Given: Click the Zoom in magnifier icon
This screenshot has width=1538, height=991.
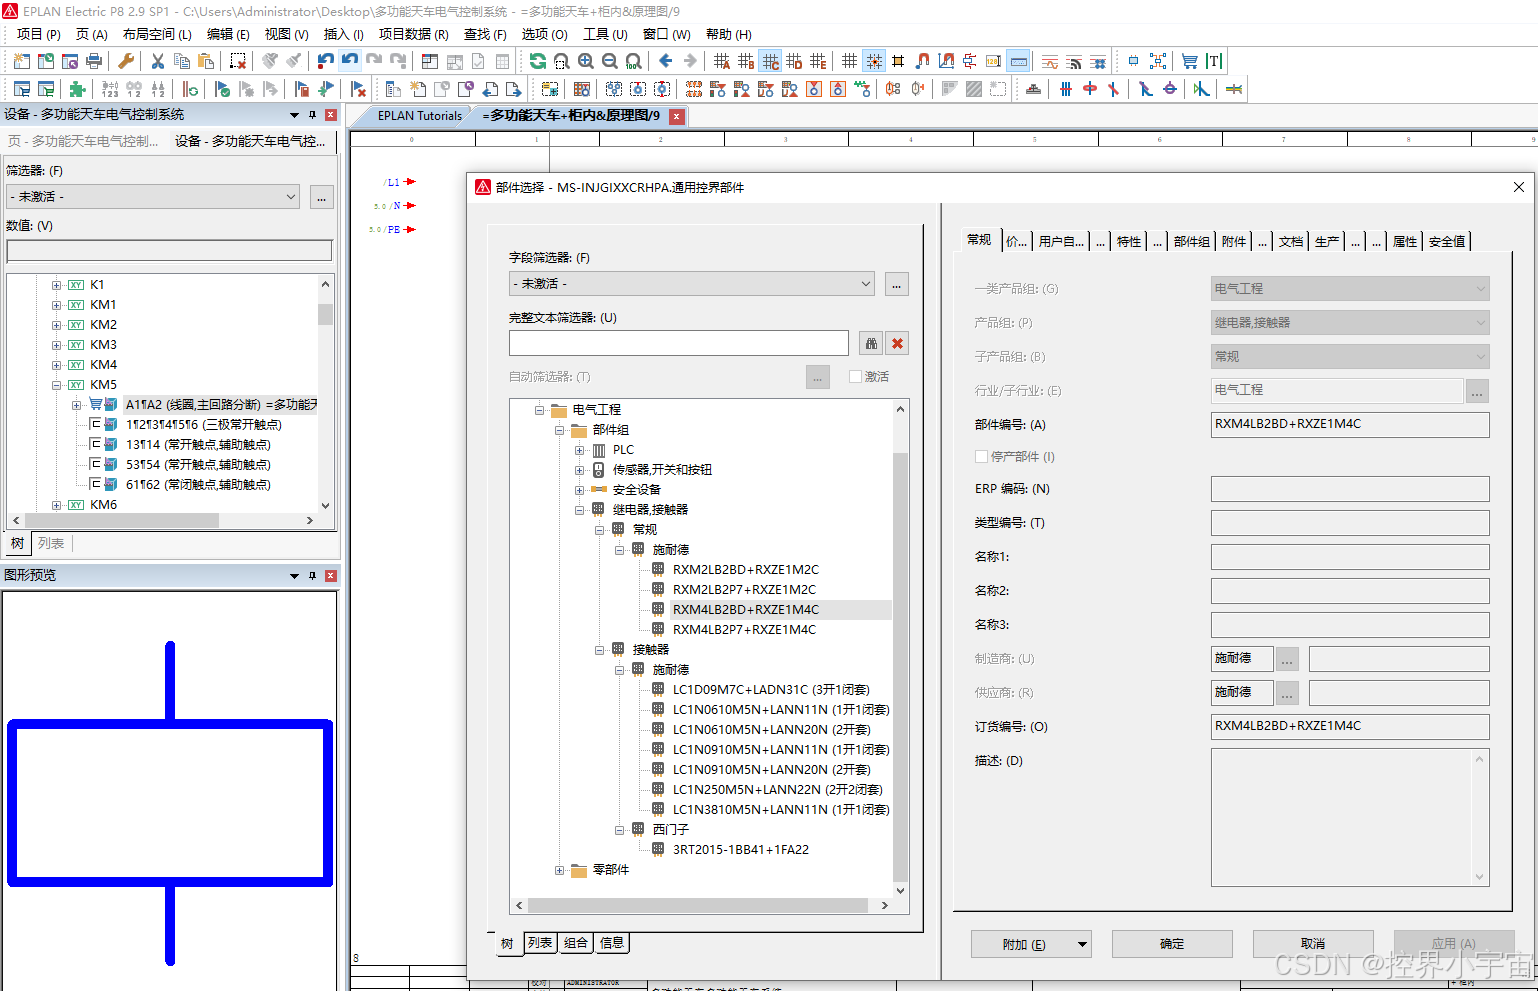Looking at the screenshot, I should point(586,61).
